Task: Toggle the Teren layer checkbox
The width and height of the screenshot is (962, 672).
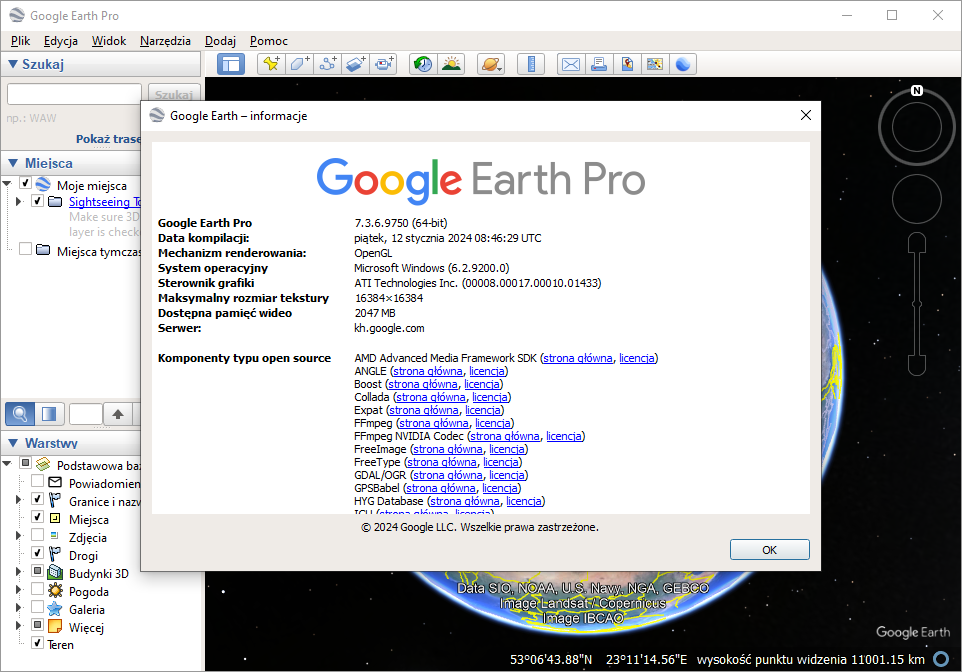Action: [x=37, y=643]
